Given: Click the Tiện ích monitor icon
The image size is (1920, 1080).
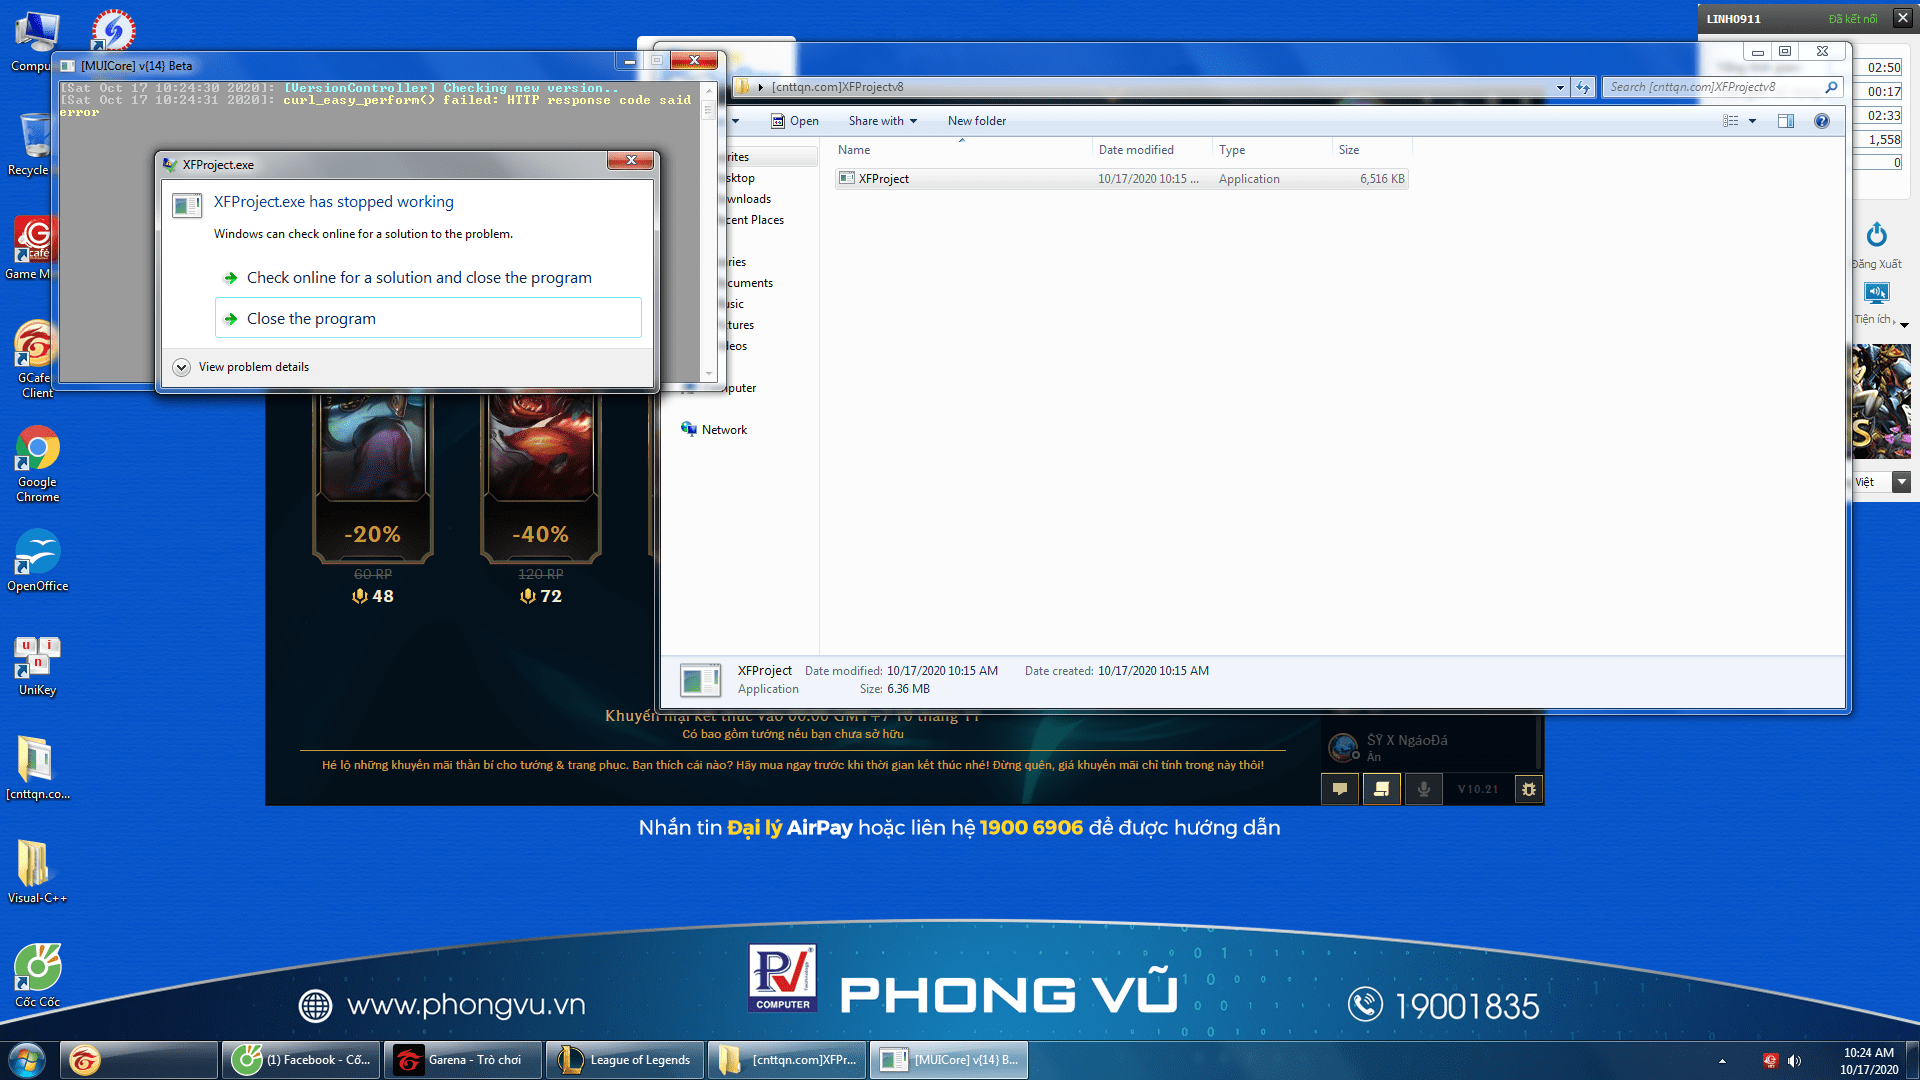Looking at the screenshot, I should pyautogui.click(x=1877, y=293).
